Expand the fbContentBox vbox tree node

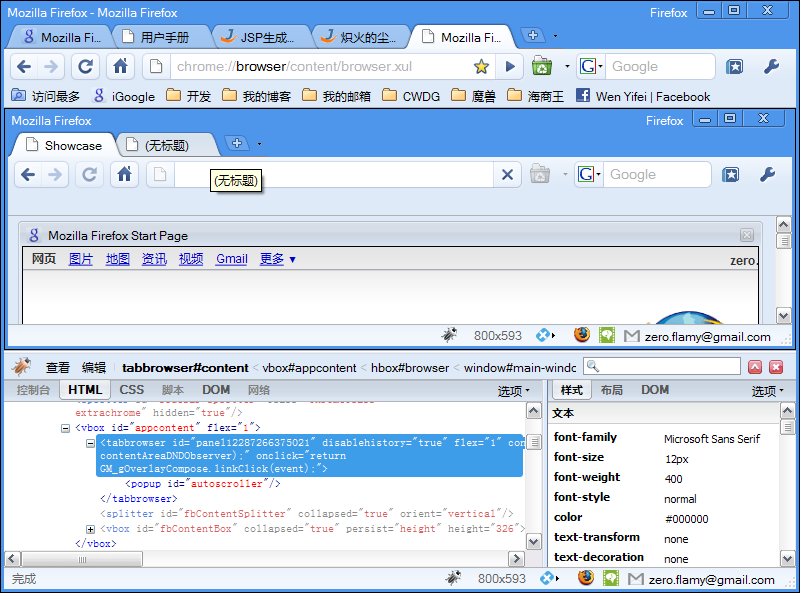pyautogui.click(x=90, y=529)
